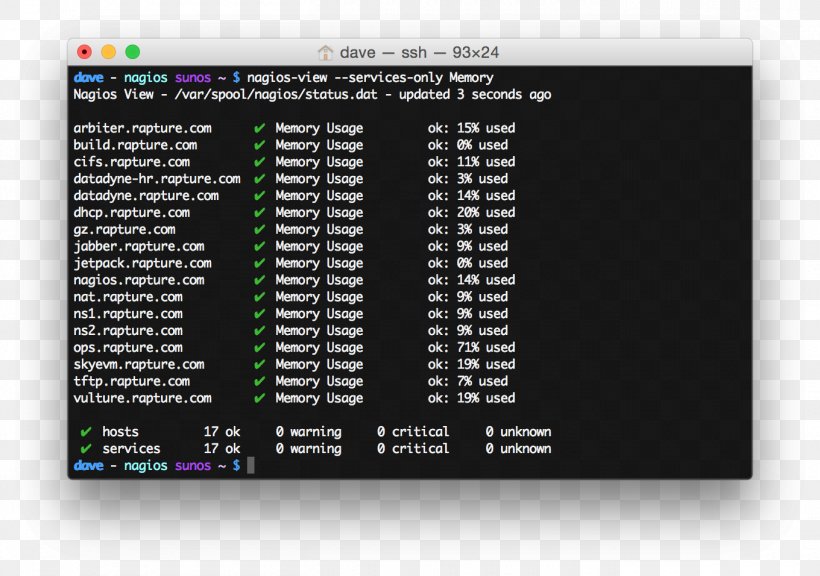820x576 pixels.
Task: Click the green checkmark beside datadyne.rapture.com
Action: tap(259, 196)
